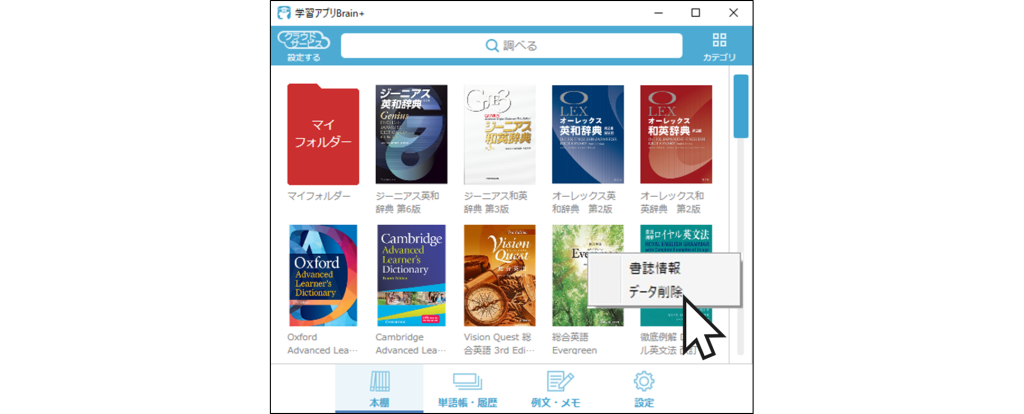
Task: Click the bookshelf scrollbar thumb
Action: click(741, 106)
